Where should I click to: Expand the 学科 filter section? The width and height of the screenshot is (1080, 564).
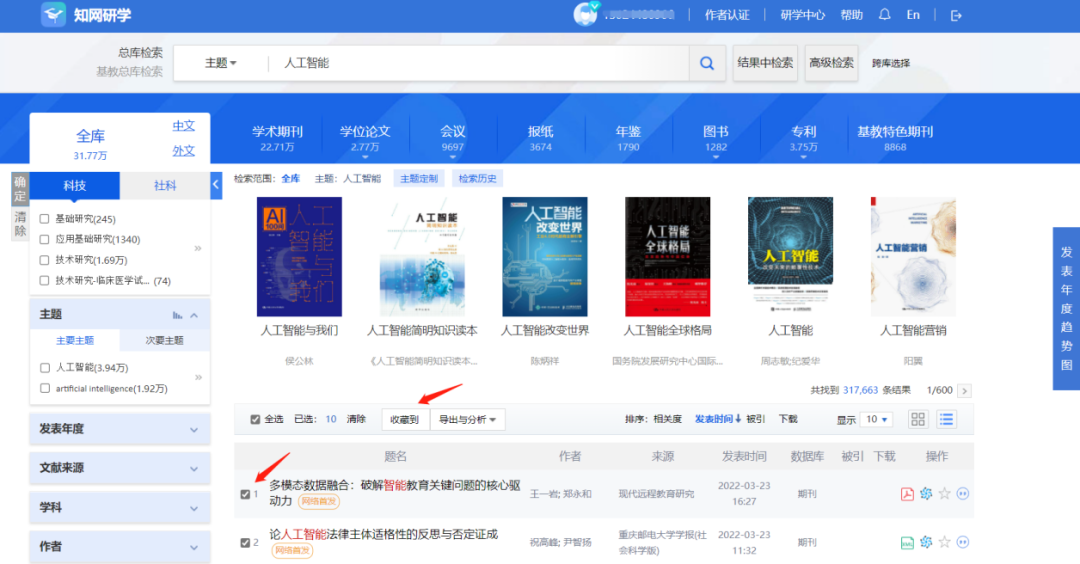click(120, 508)
